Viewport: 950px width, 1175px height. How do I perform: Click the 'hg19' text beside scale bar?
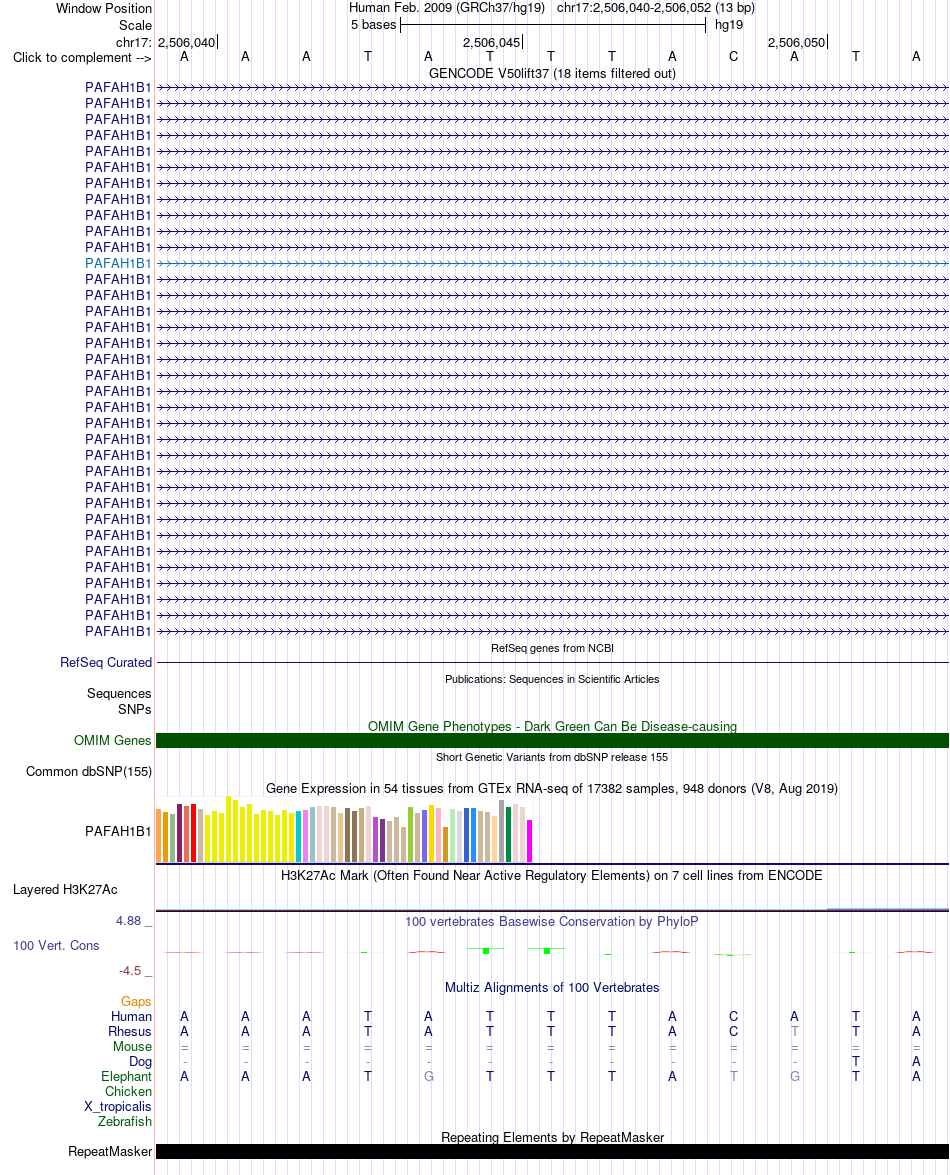click(x=729, y=25)
